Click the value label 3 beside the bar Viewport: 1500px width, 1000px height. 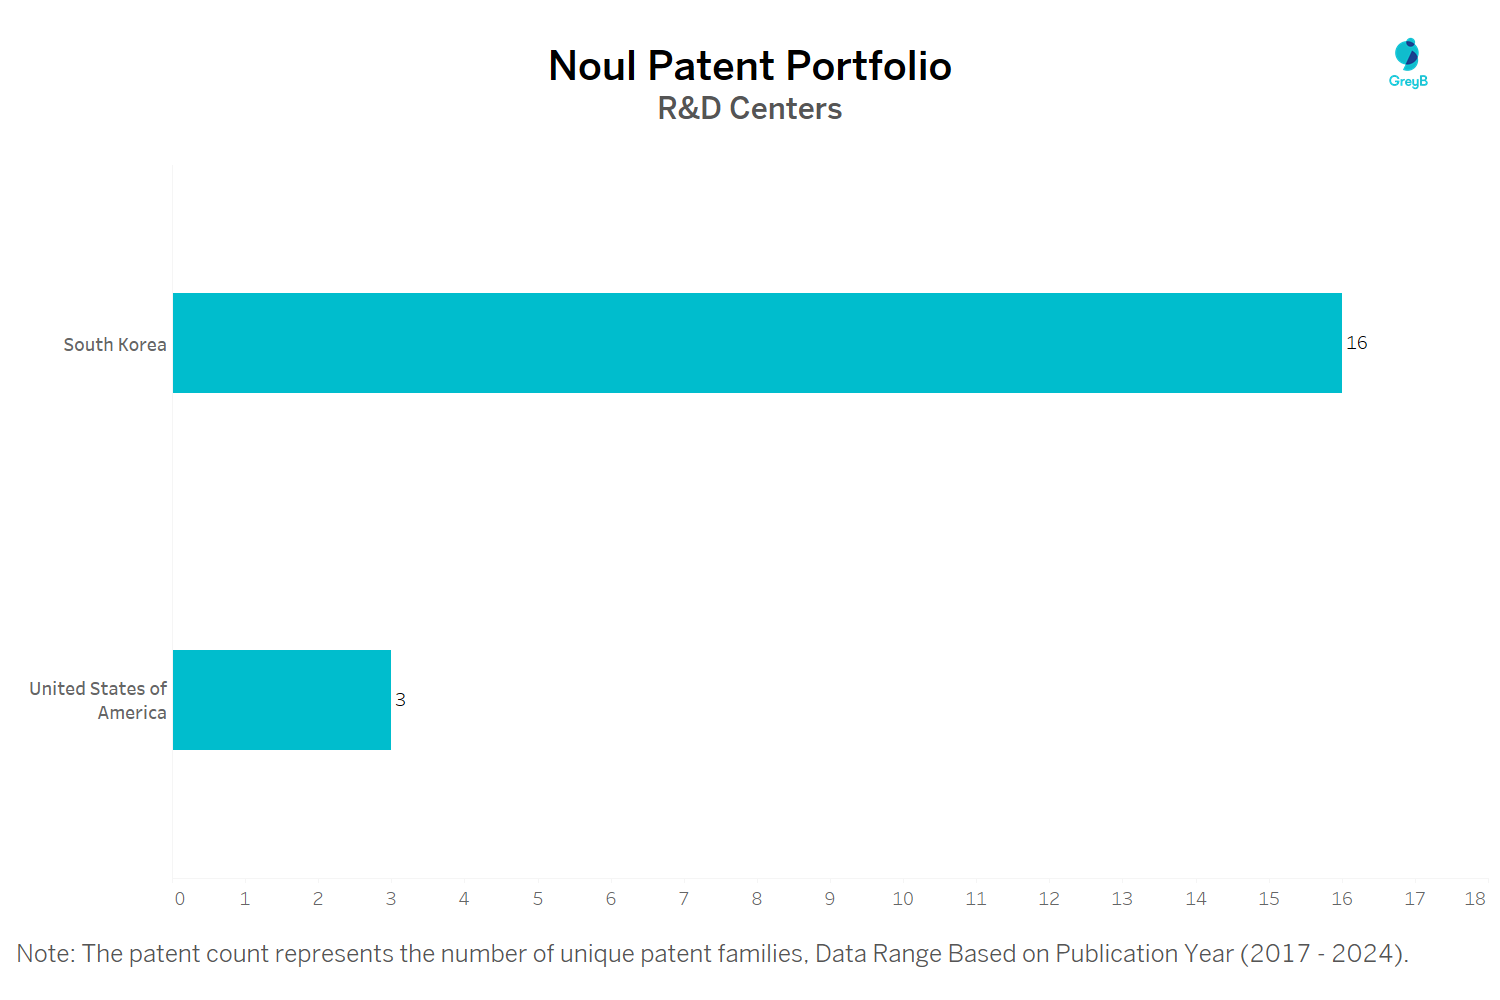pos(400,700)
